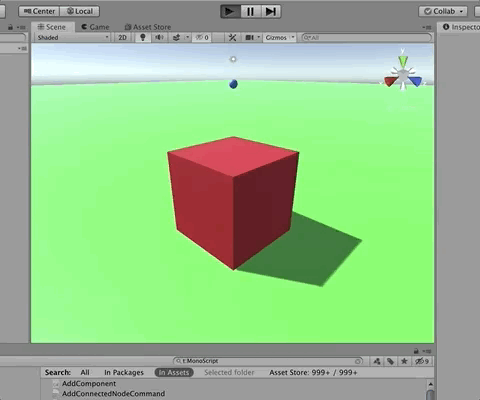Toggle scene lighting lightbulb icon
The image size is (480, 400).
pyautogui.click(x=143, y=37)
